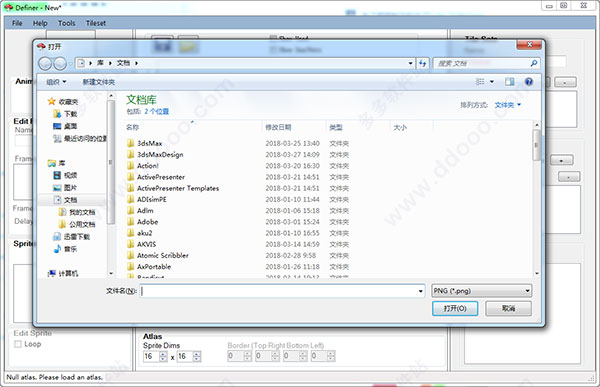Click the change view icon
600x387 pixels.
pos(480,82)
